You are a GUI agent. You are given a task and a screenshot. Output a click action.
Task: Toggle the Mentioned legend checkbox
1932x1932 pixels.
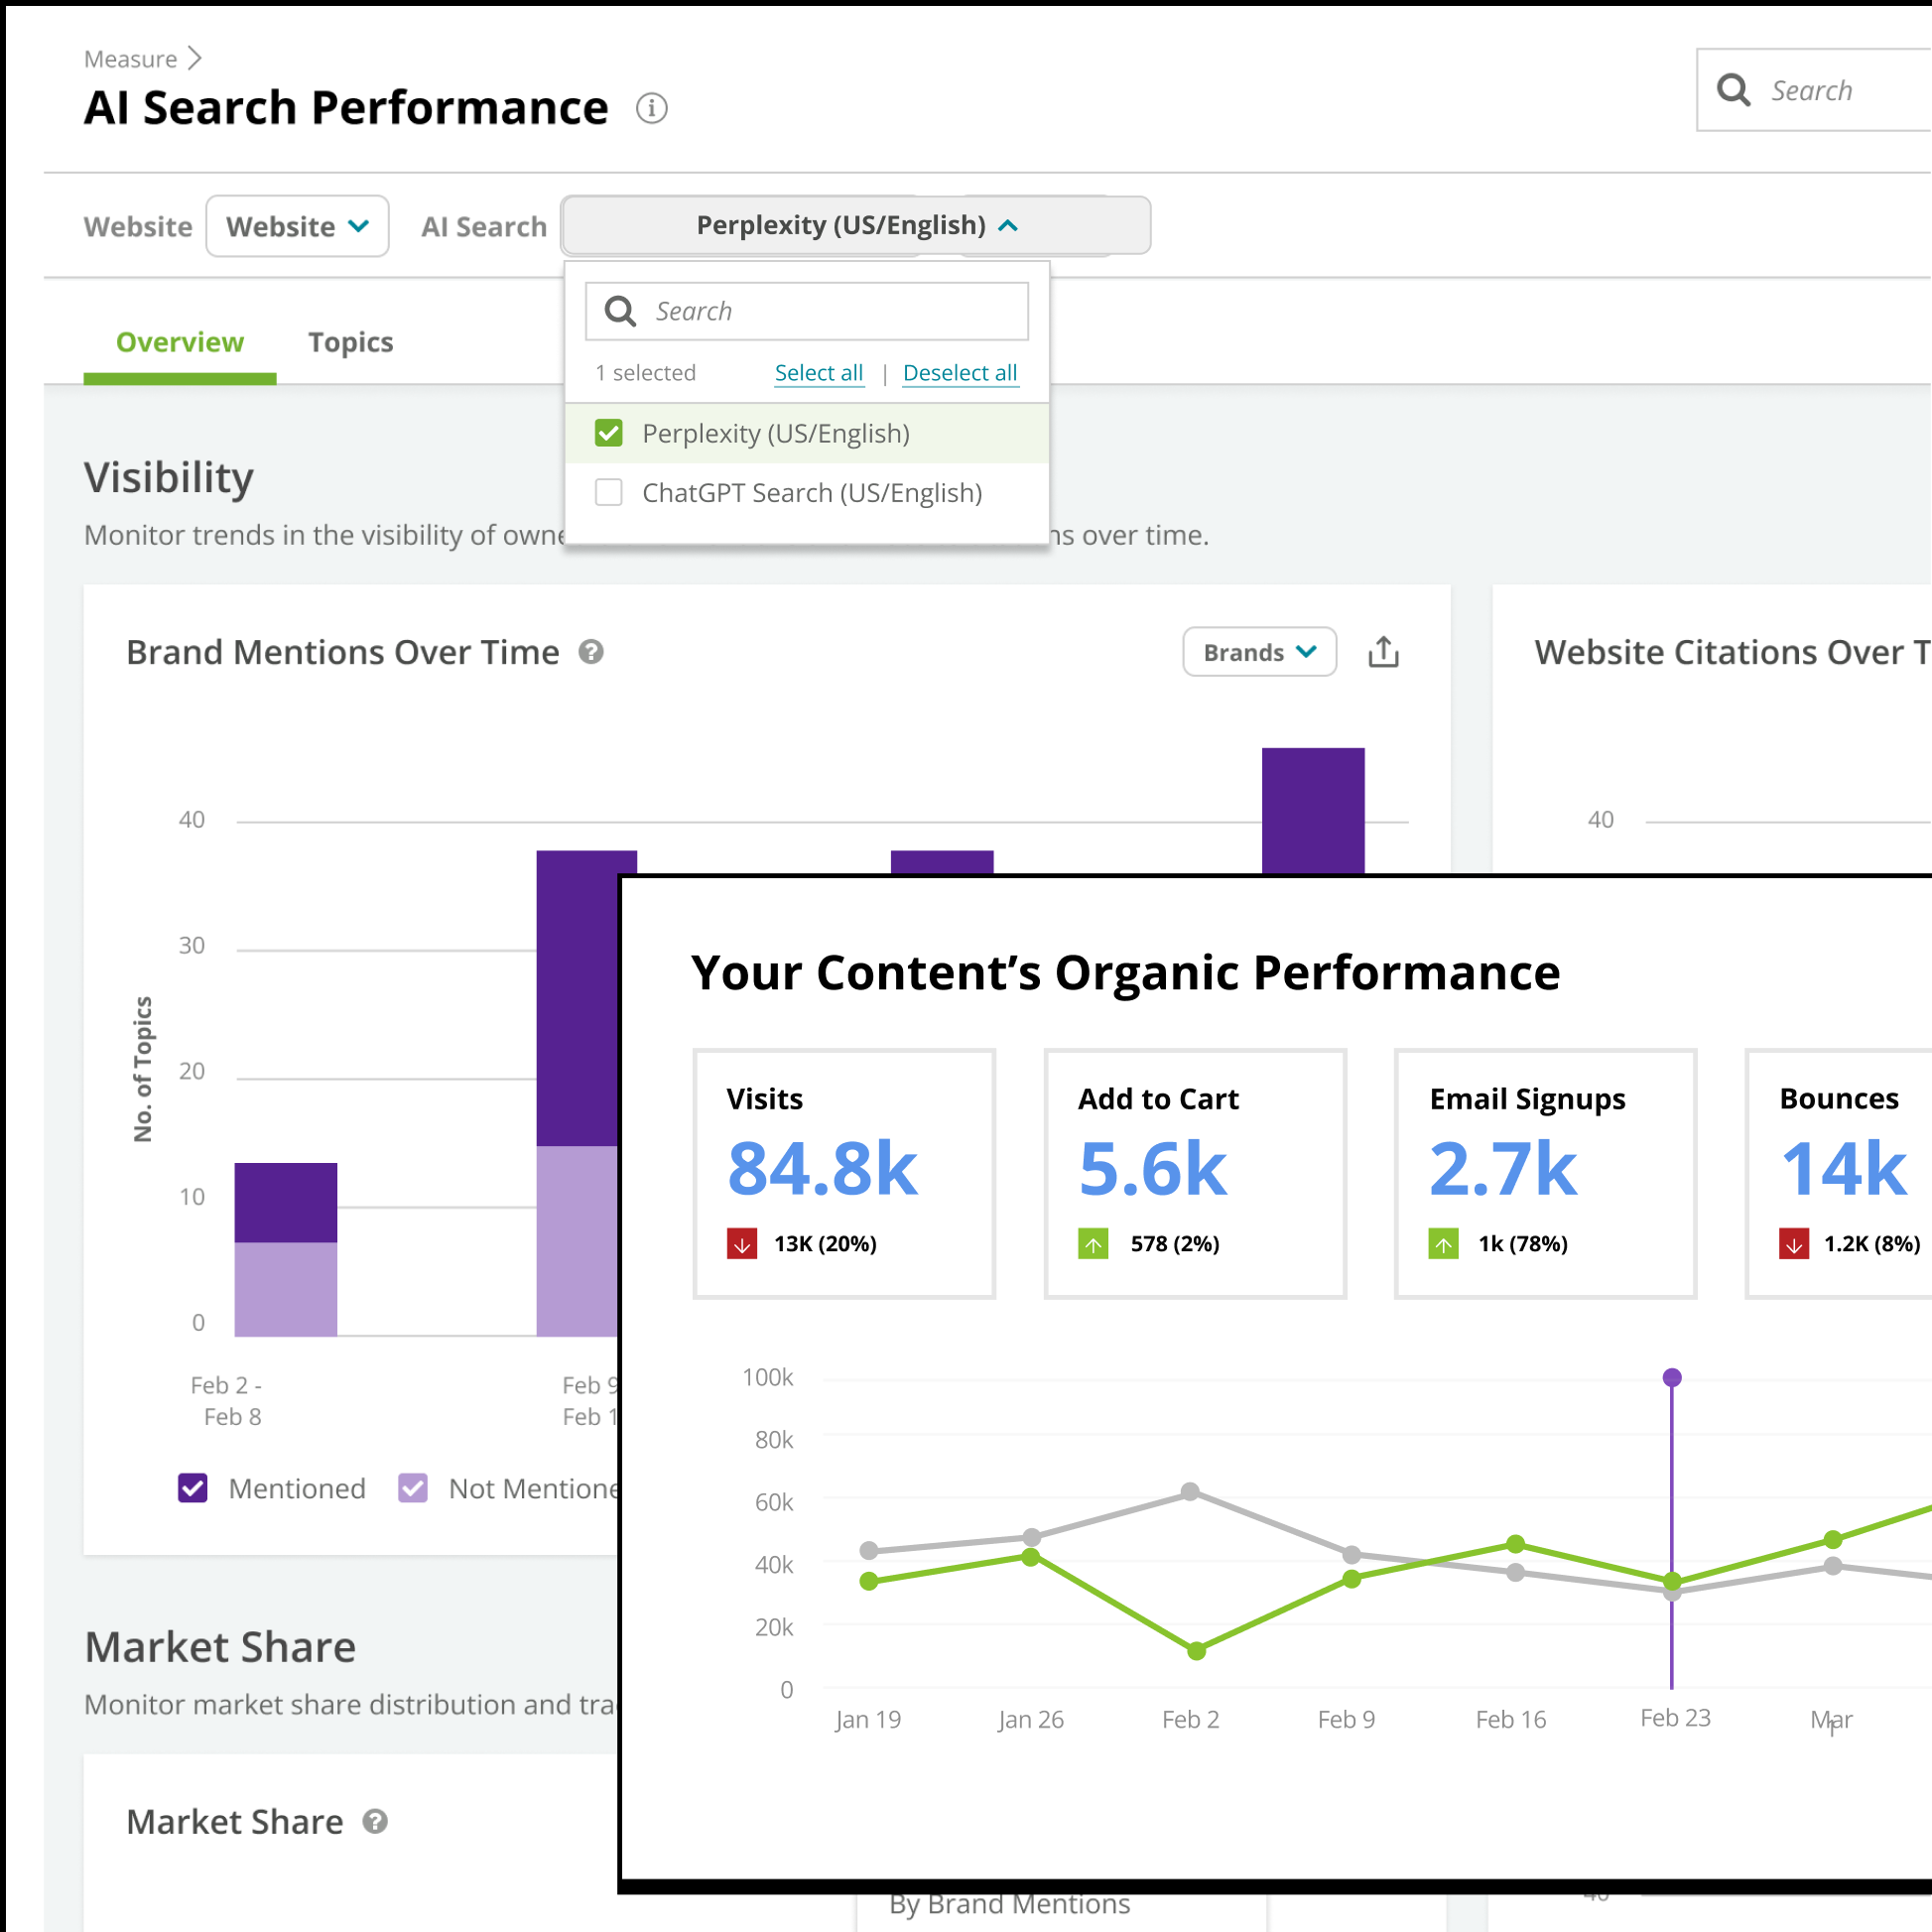point(193,1488)
